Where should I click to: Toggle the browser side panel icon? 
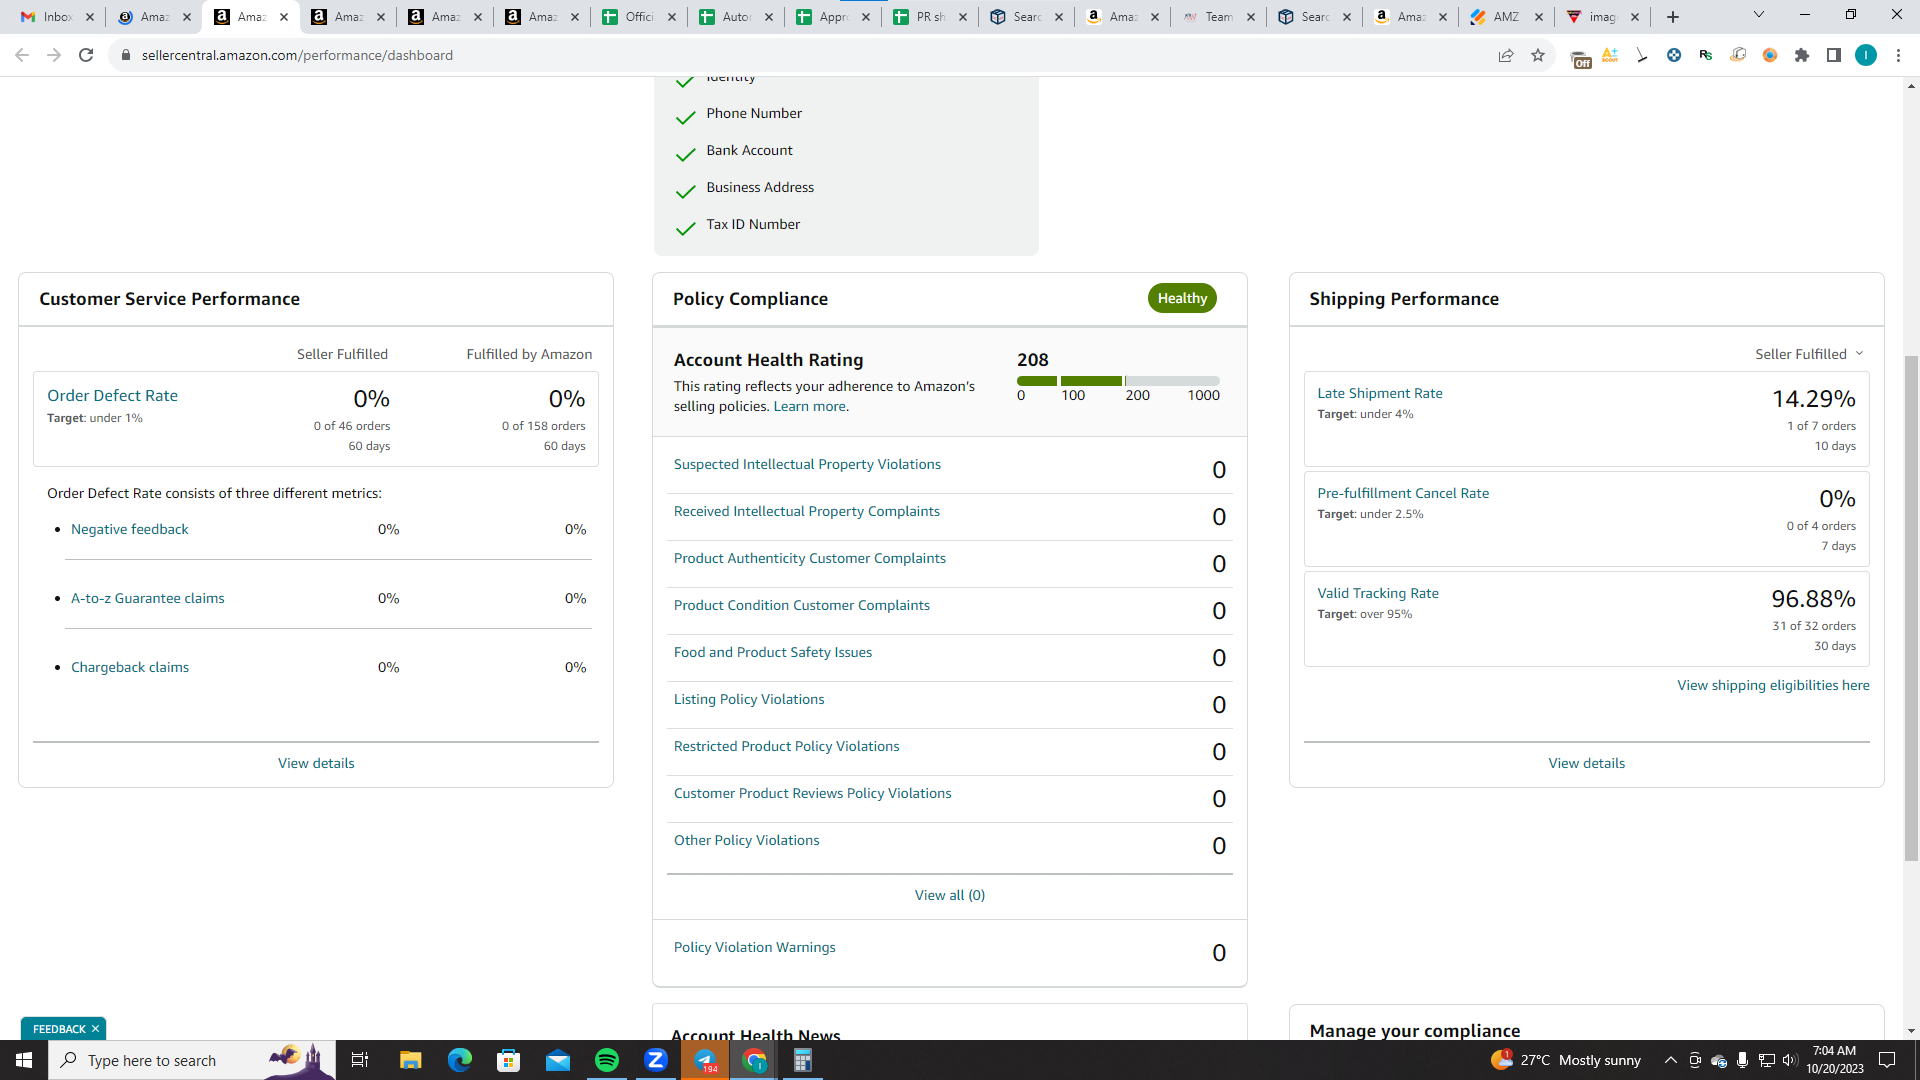click(1834, 55)
